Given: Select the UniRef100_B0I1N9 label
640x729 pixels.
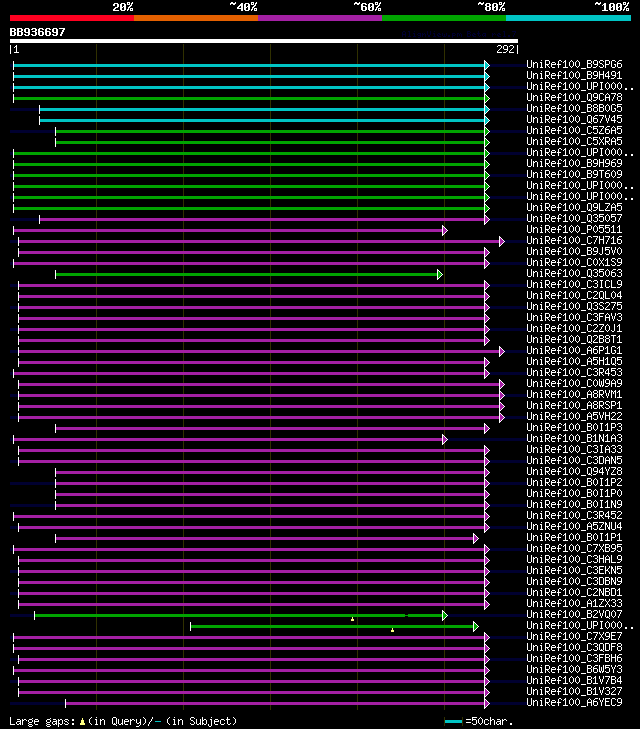Looking at the screenshot, I should pyautogui.click(x=574, y=504).
